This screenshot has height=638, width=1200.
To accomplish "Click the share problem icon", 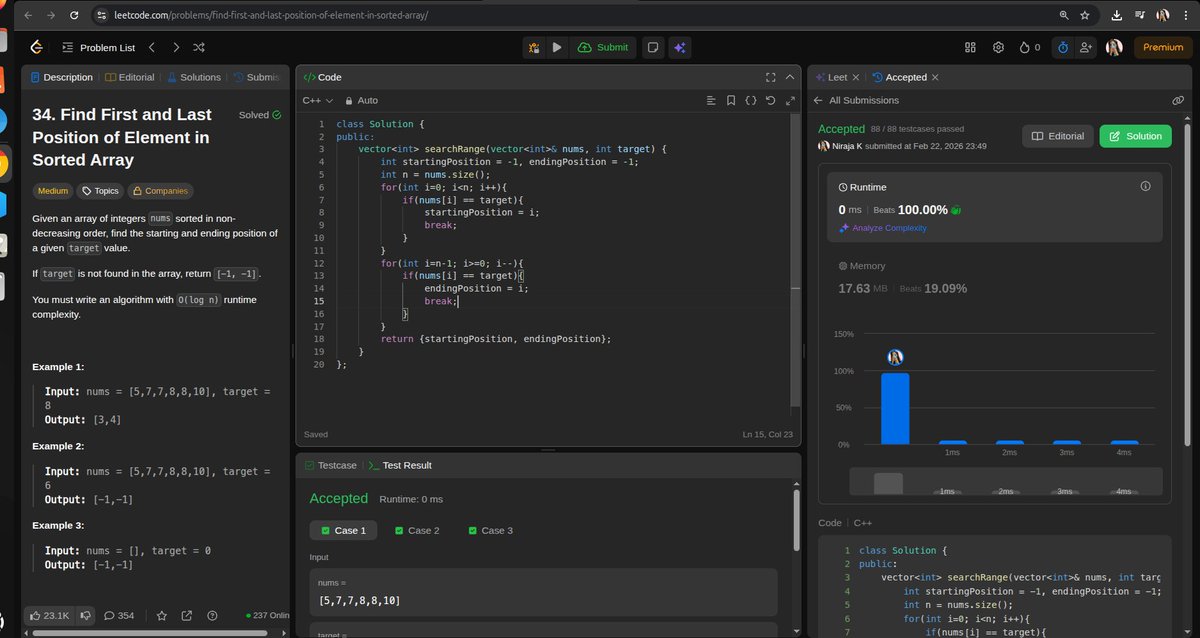I will click(x=186, y=615).
